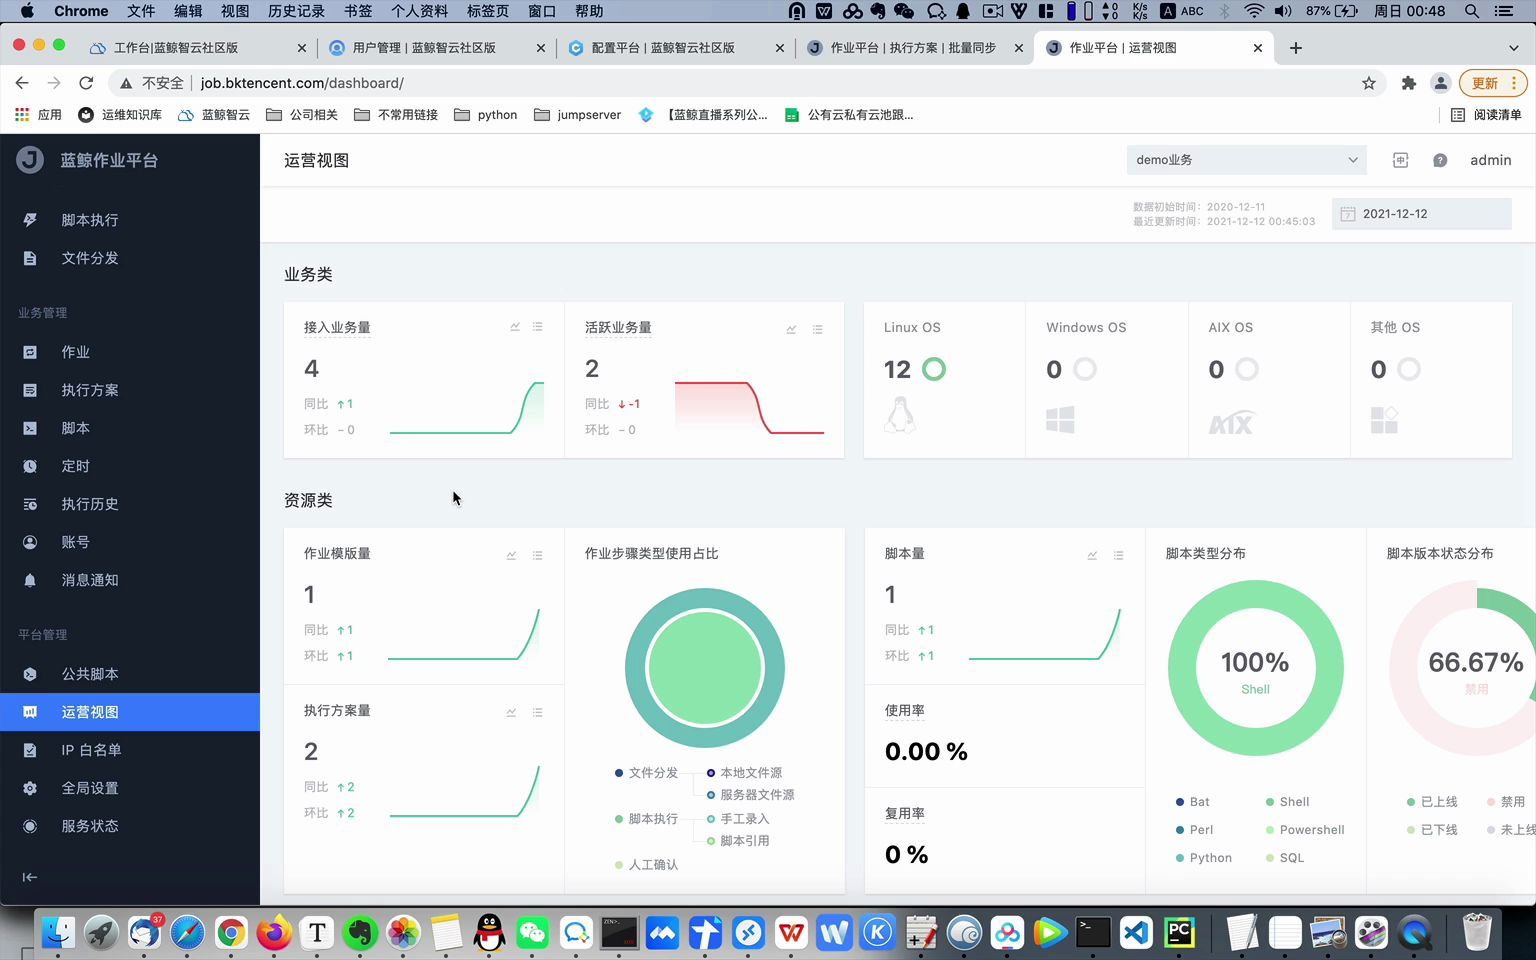This screenshot has height=960, width=1536.
Task: Click the 公共脚本 sidebar icon
Action: click(30, 674)
